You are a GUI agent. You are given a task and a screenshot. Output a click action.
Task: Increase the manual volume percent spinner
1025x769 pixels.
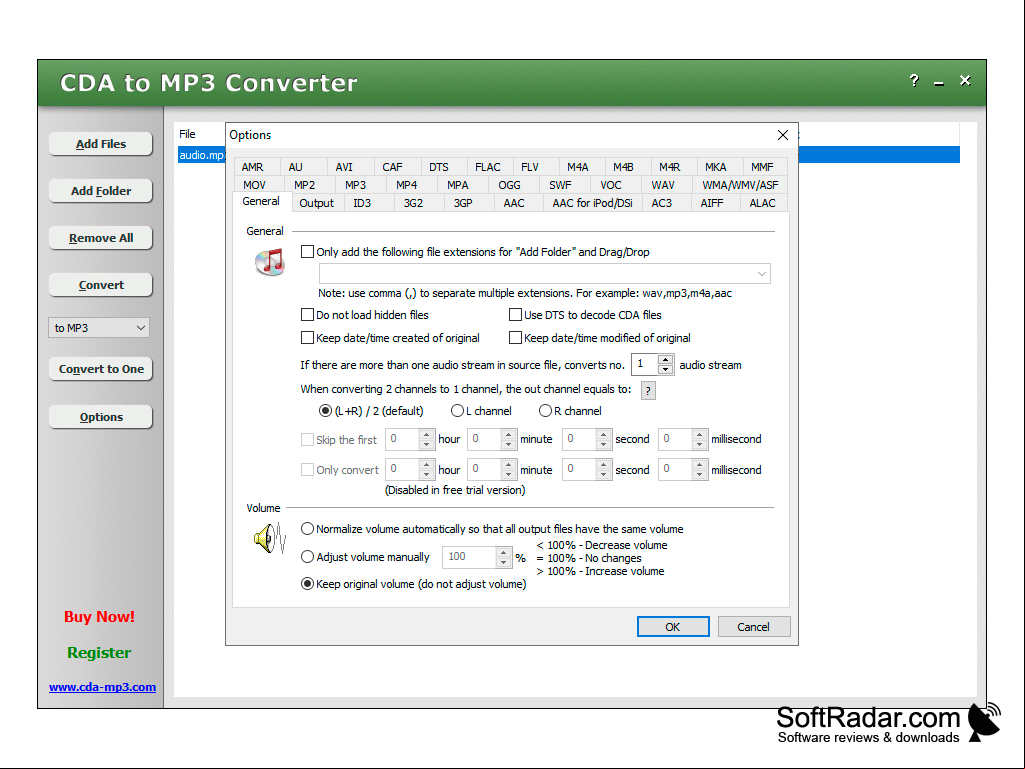(x=503, y=552)
